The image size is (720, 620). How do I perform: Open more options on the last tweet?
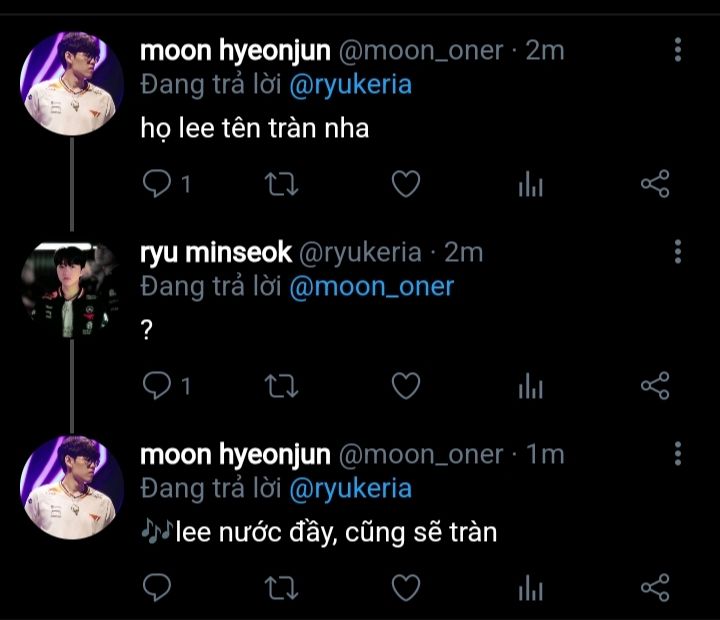pyautogui.click(x=678, y=454)
